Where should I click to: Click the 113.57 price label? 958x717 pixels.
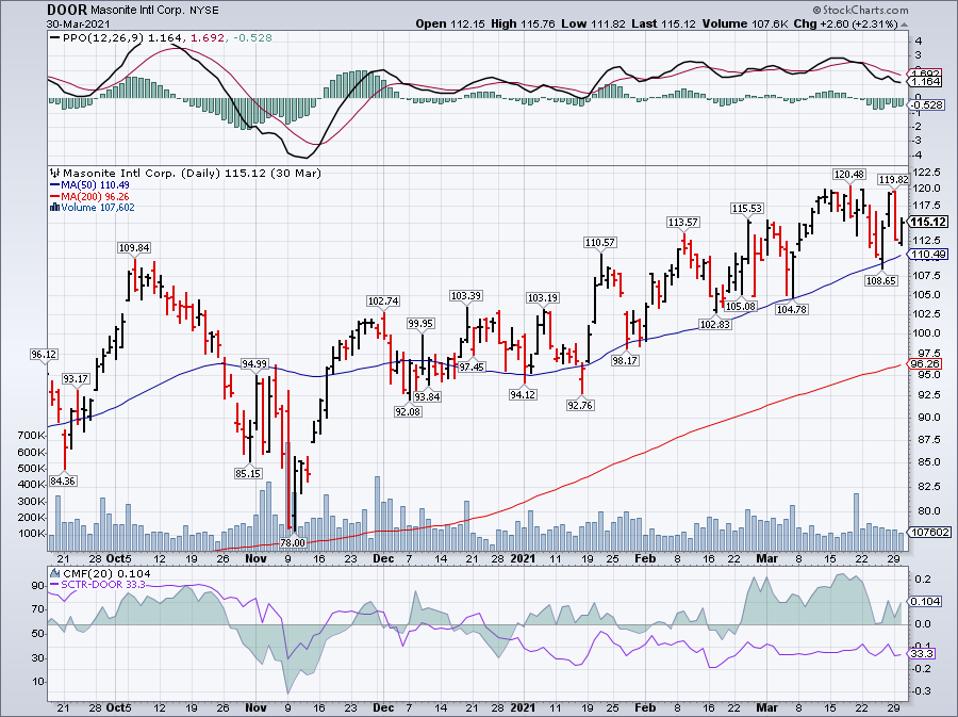(x=683, y=222)
